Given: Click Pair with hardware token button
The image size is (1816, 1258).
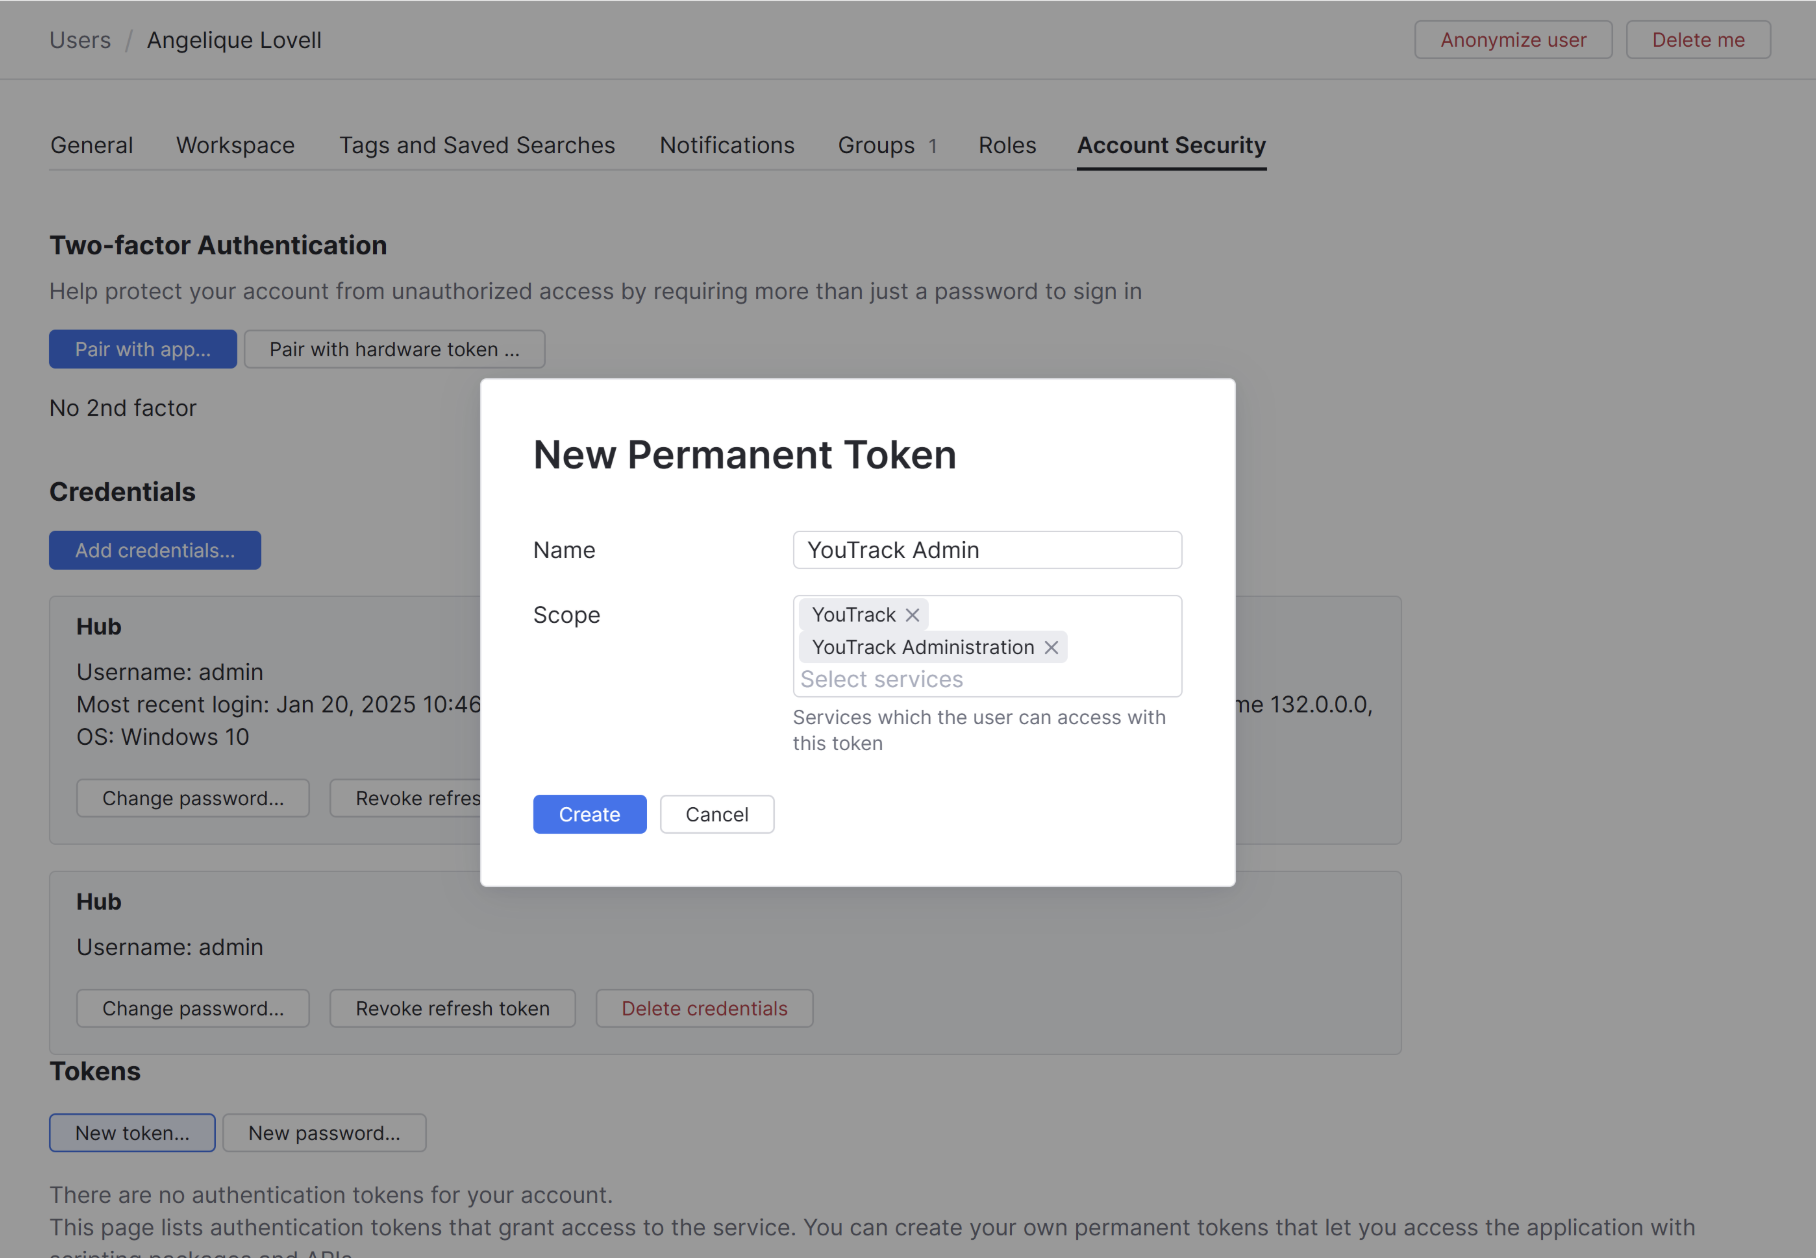Looking at the screenshot, I should [394, 350].
